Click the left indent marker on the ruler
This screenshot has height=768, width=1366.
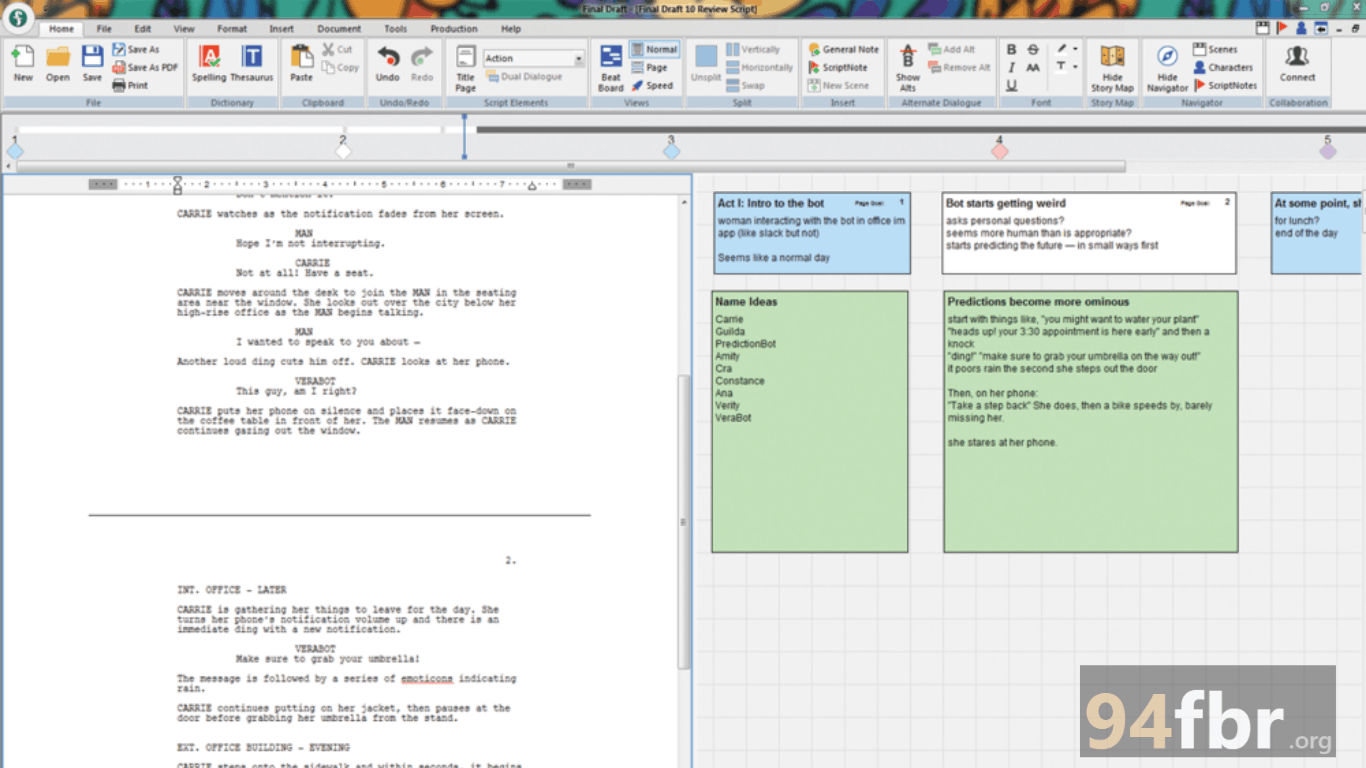(x=178, y=185)
